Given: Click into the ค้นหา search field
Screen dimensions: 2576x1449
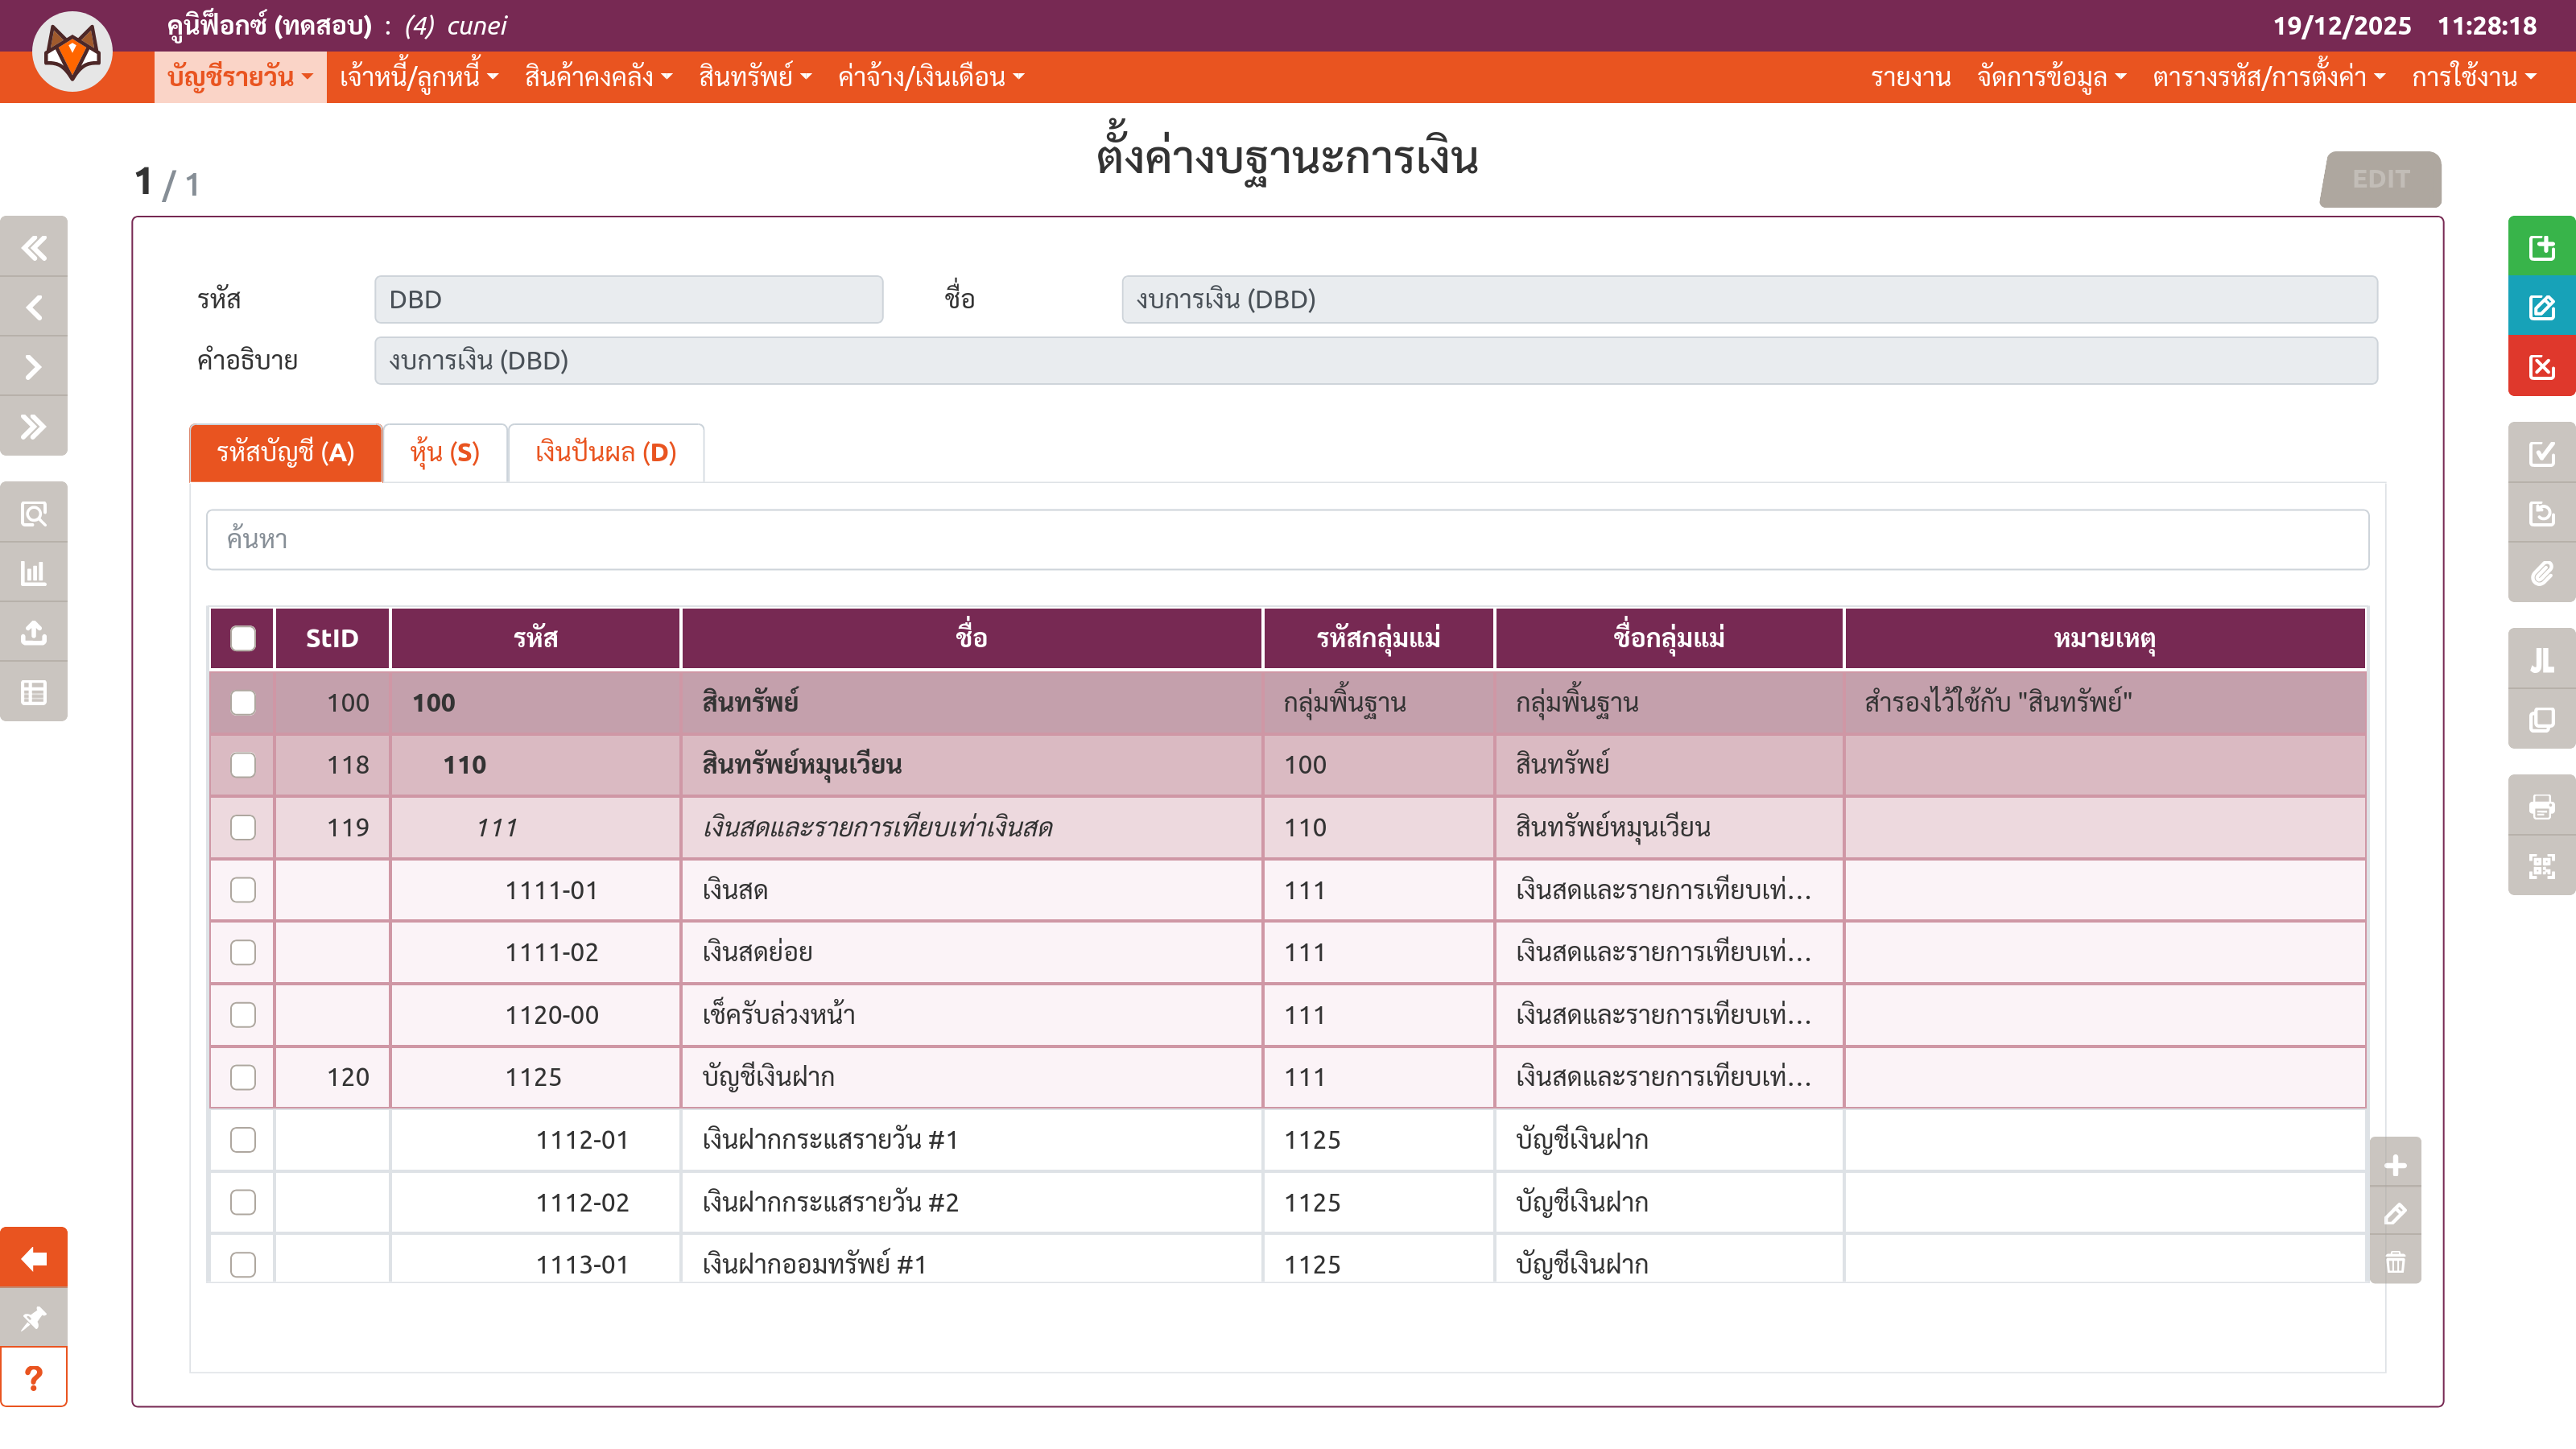Looking at the screenshot, I should (1287, 540).
